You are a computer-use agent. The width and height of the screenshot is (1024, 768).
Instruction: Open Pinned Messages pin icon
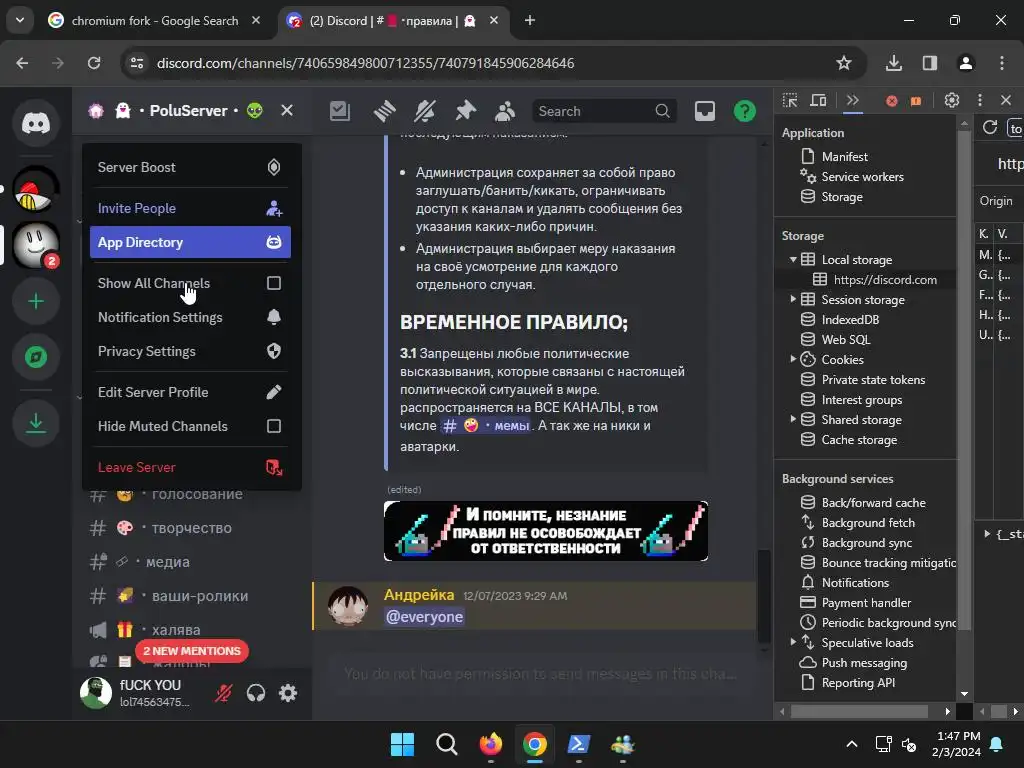point(465,111)
